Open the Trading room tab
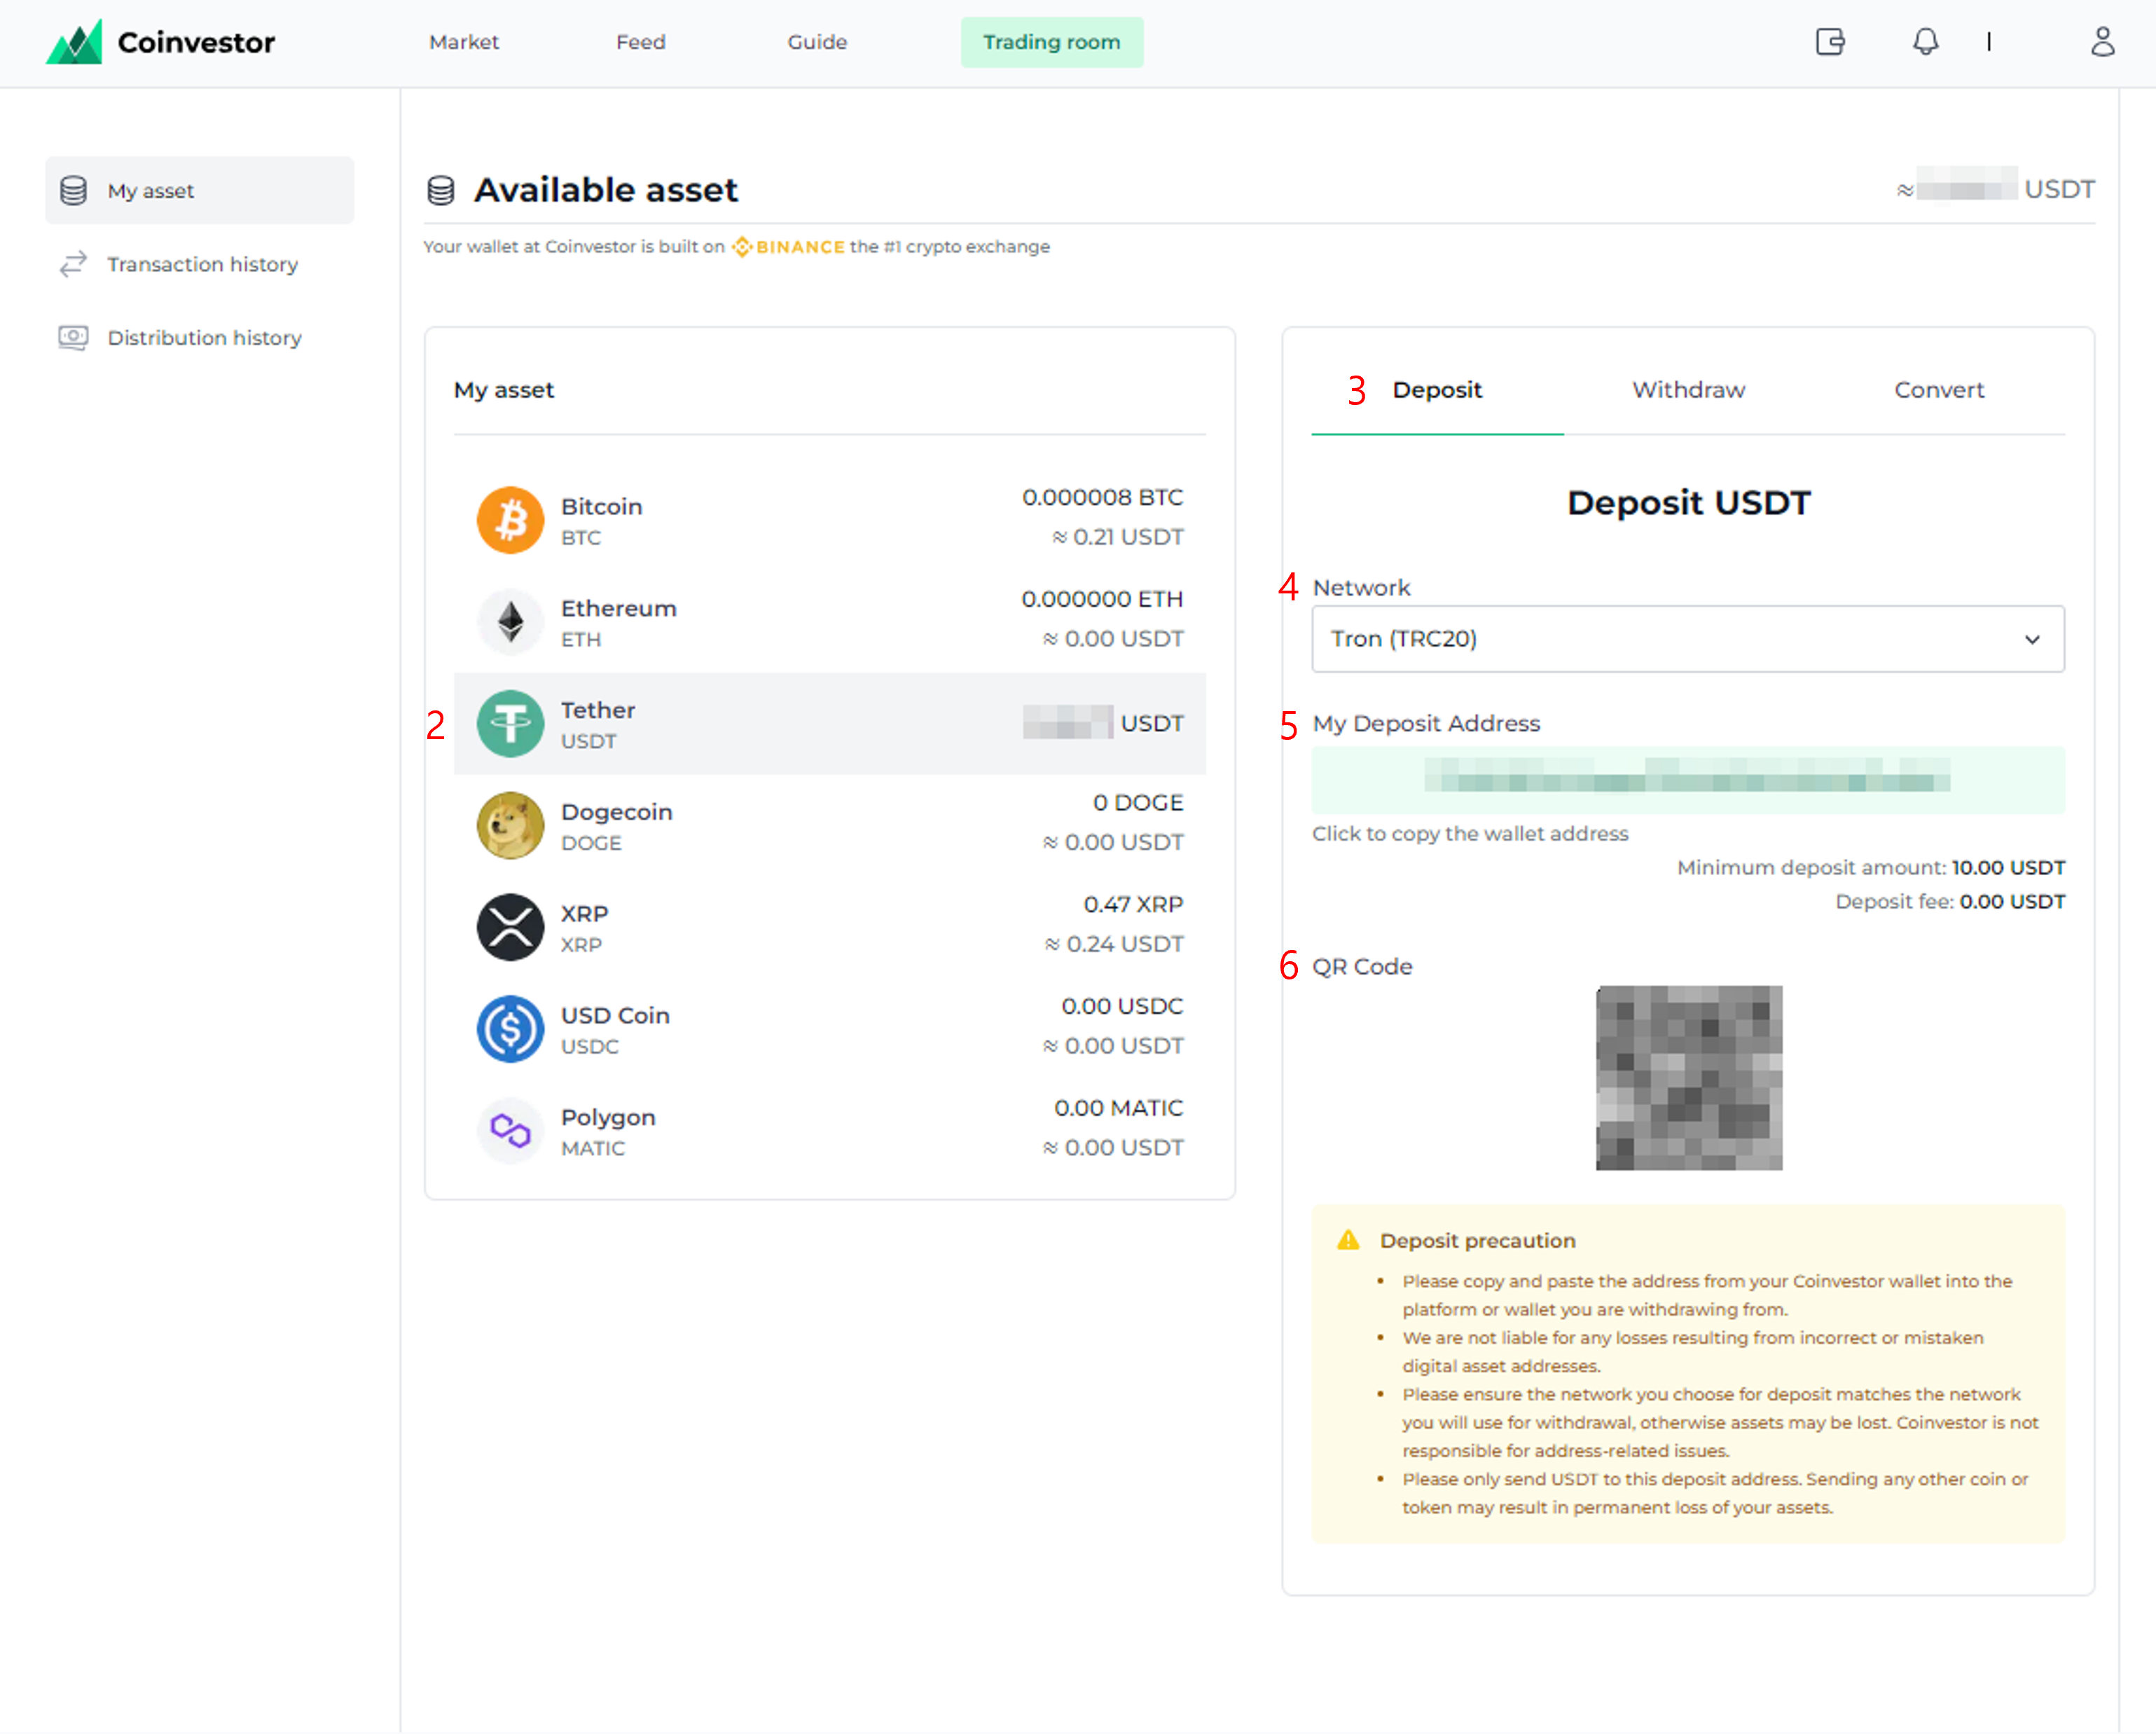The height and width of the screenshot is (1734, 2156). tap(1052, 42)
